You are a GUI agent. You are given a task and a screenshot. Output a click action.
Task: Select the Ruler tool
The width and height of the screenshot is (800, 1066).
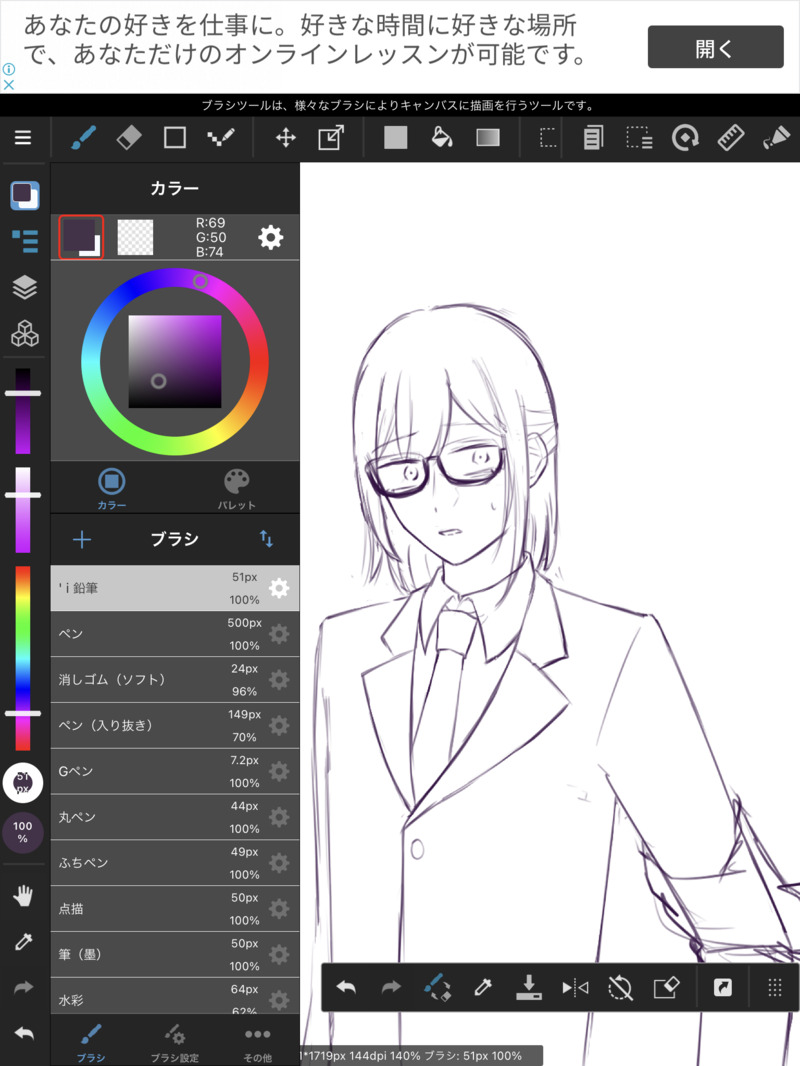click(731, 138)
